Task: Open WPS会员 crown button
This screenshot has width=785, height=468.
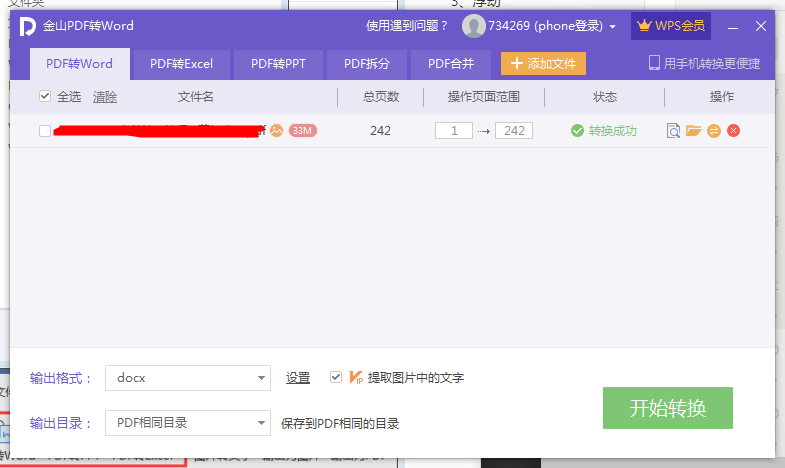Action: click(671, 26)
